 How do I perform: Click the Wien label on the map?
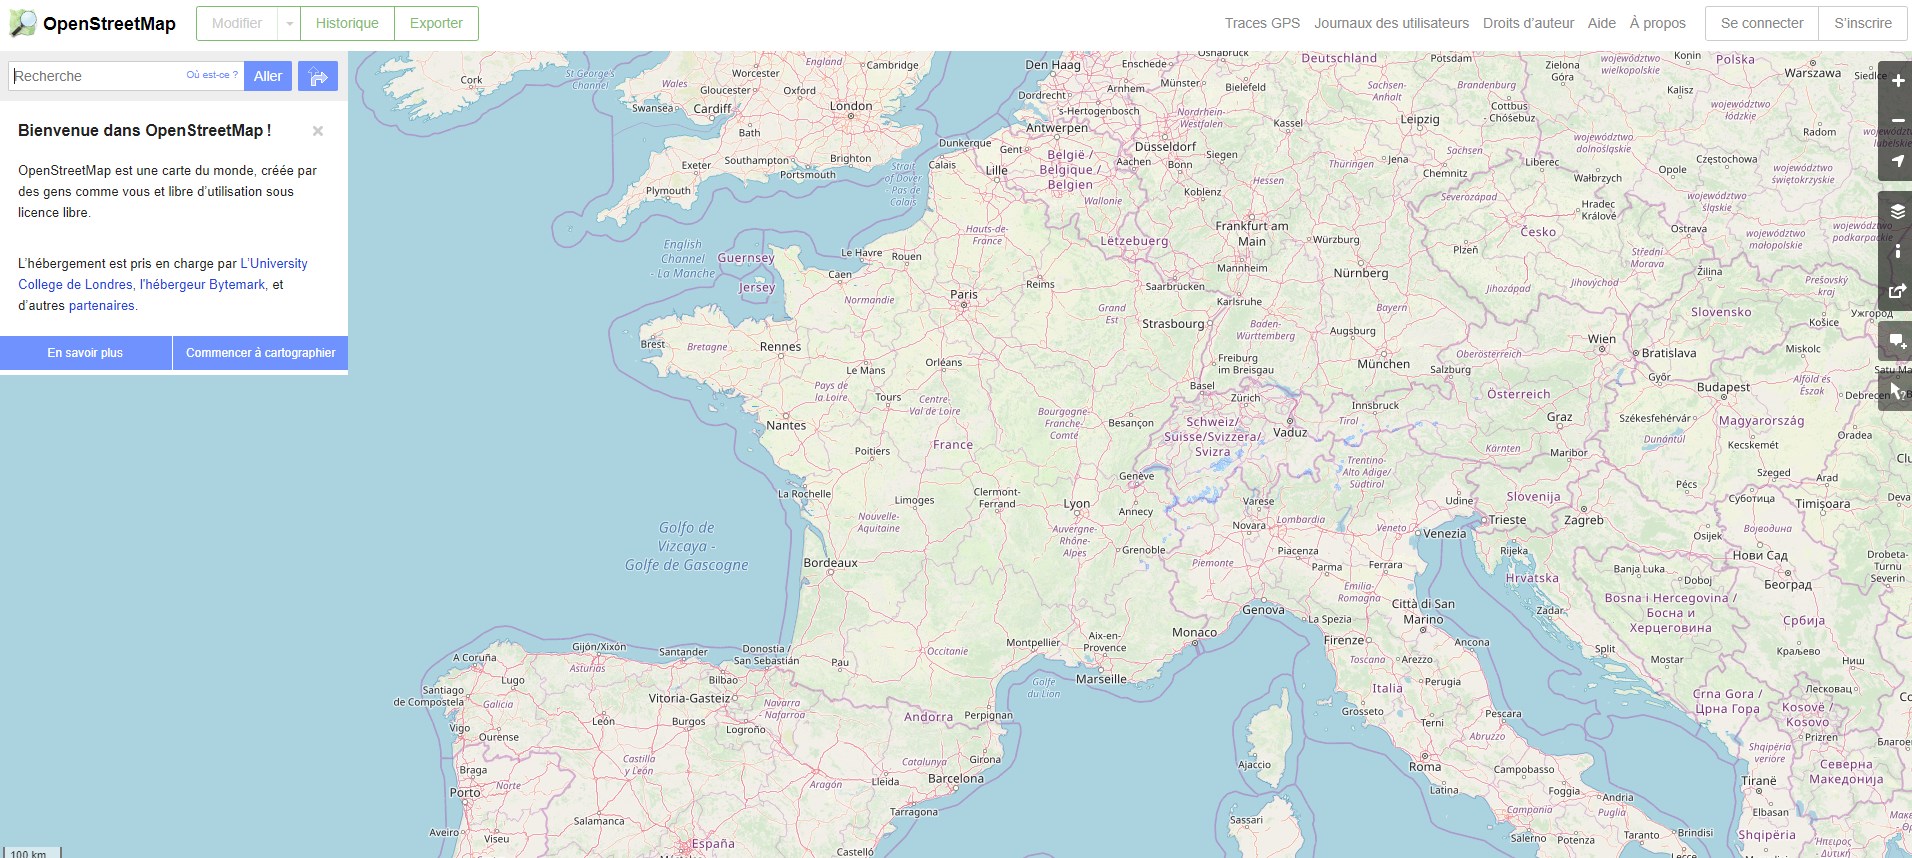coord(1602,339)
